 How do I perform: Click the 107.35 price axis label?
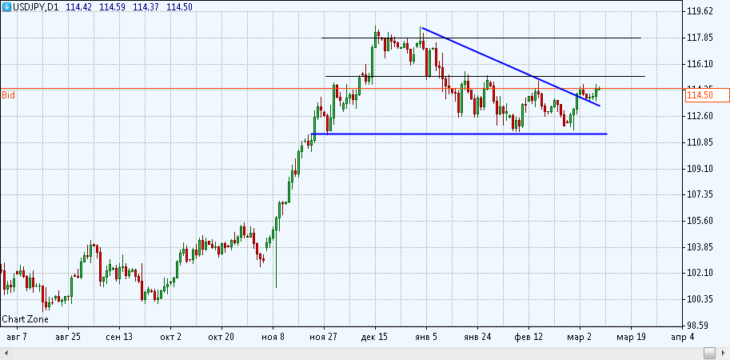pyautogui.click(x=700, y=195)
